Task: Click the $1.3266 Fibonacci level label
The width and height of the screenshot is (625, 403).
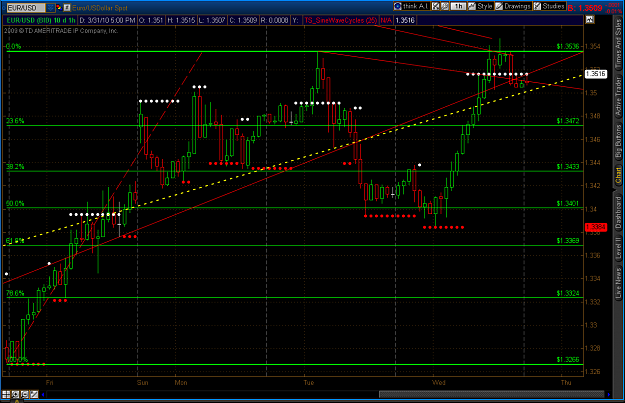Action: (568, 359)
